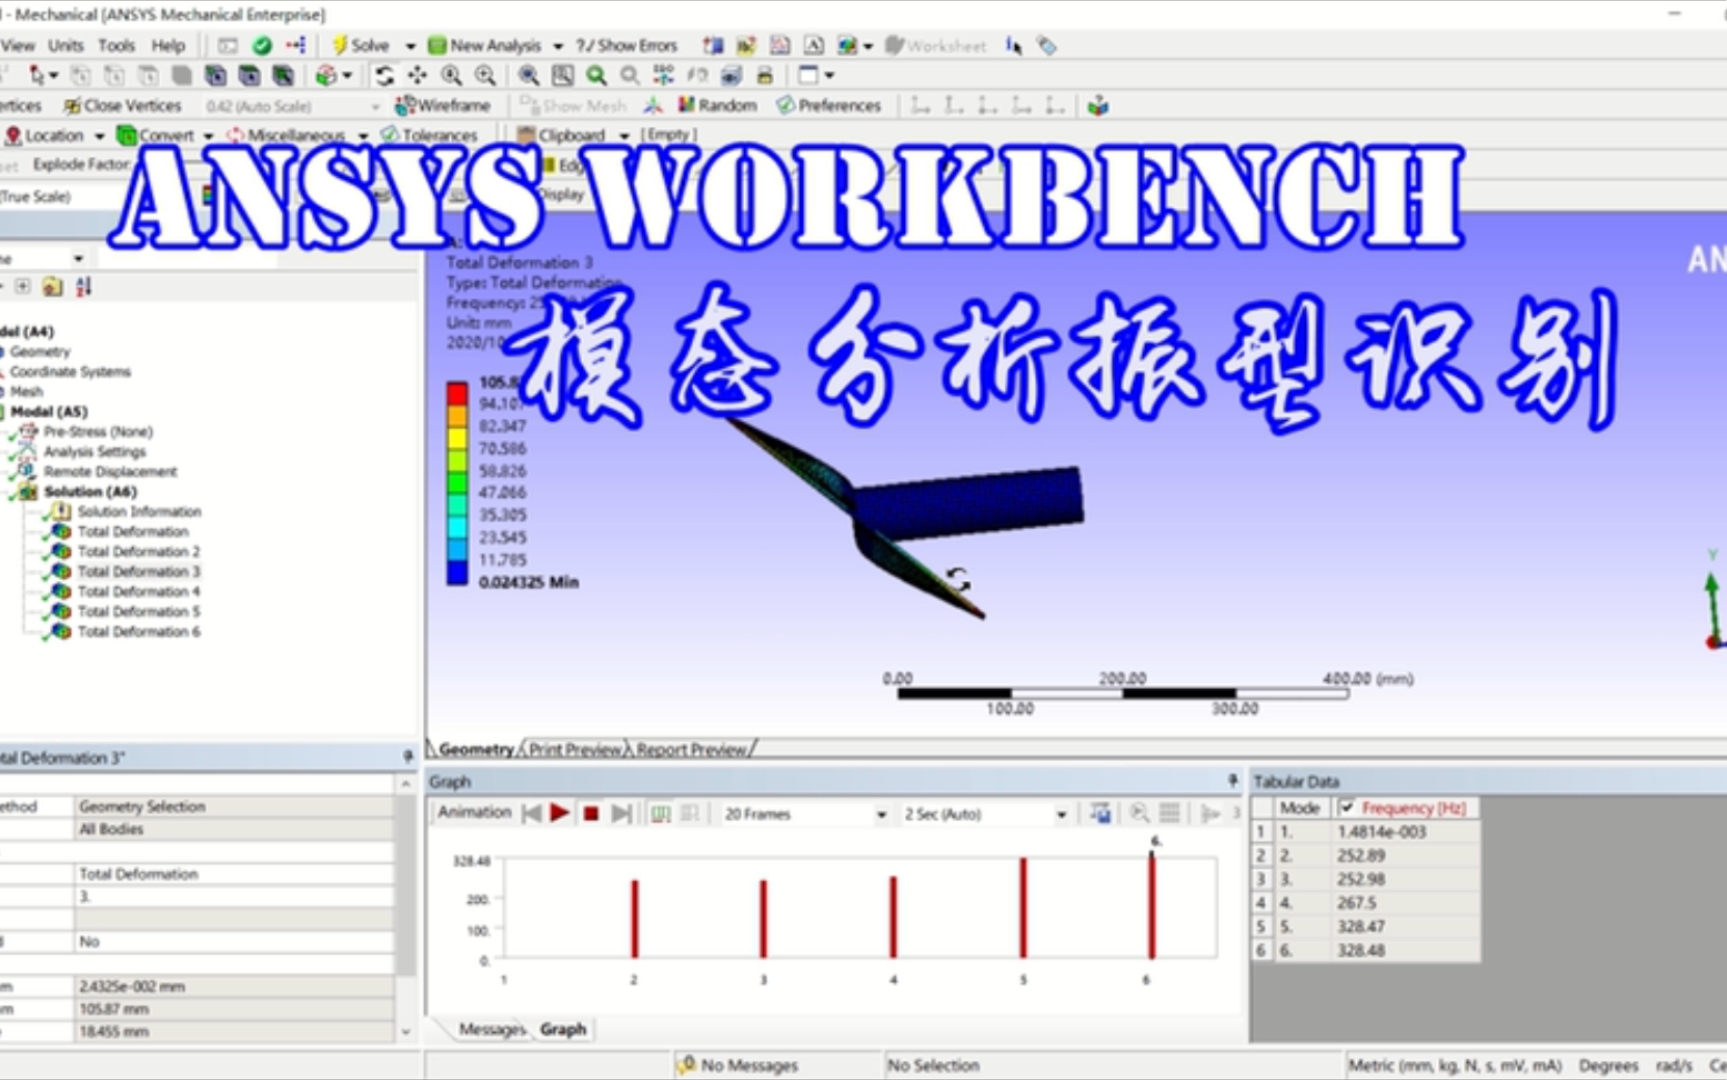Image resolution: width=1727 pixels, height=1080 pixels.
Task: Switch to the Messages tab
Action: coord(491,1029)
